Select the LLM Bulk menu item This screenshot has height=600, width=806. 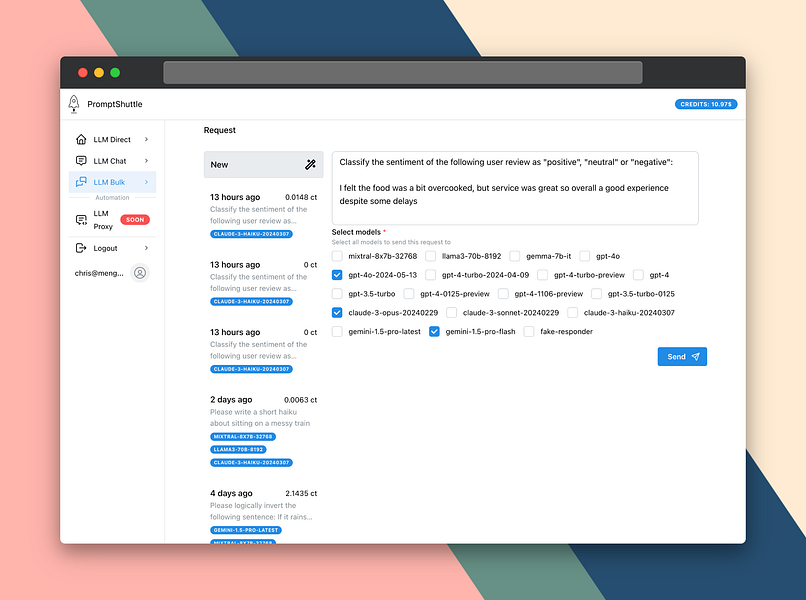click(112, 182)
